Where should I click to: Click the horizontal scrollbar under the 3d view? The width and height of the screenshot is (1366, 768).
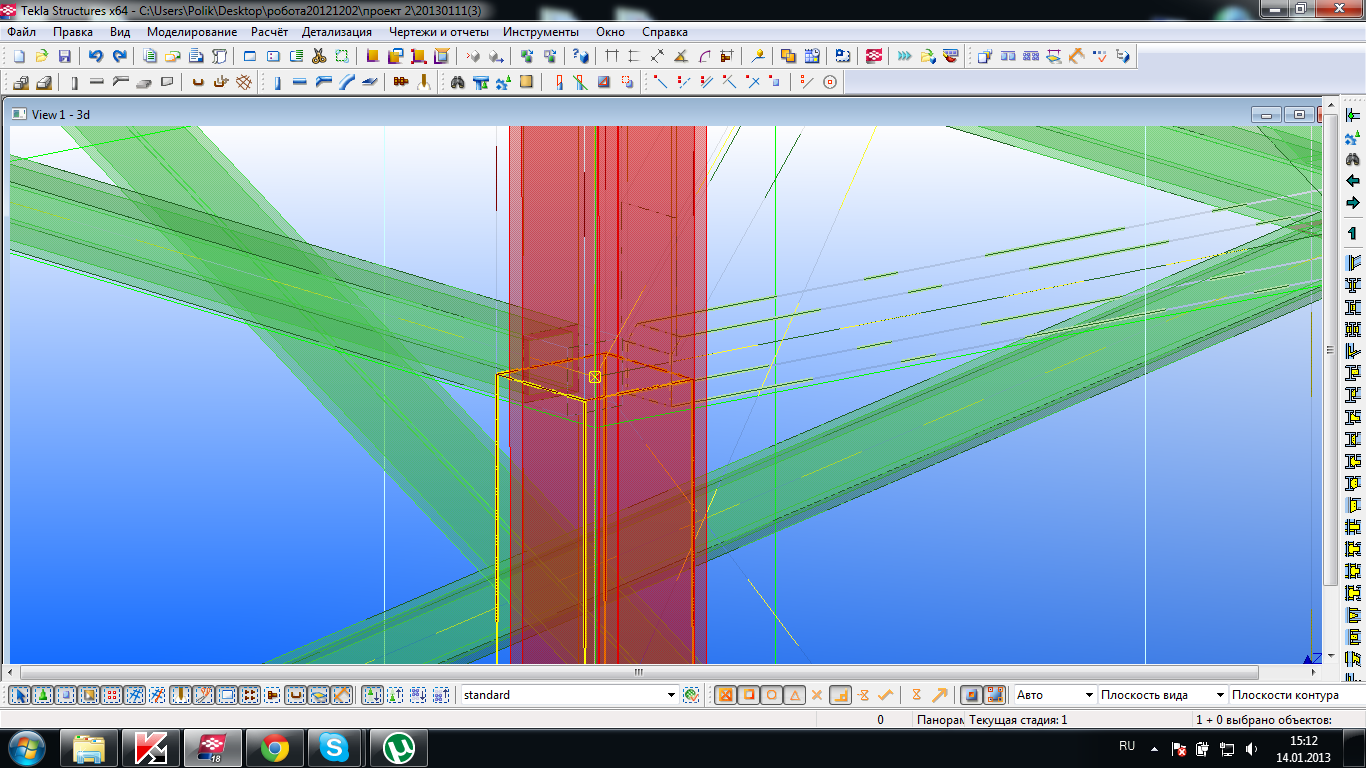[640, 672]
